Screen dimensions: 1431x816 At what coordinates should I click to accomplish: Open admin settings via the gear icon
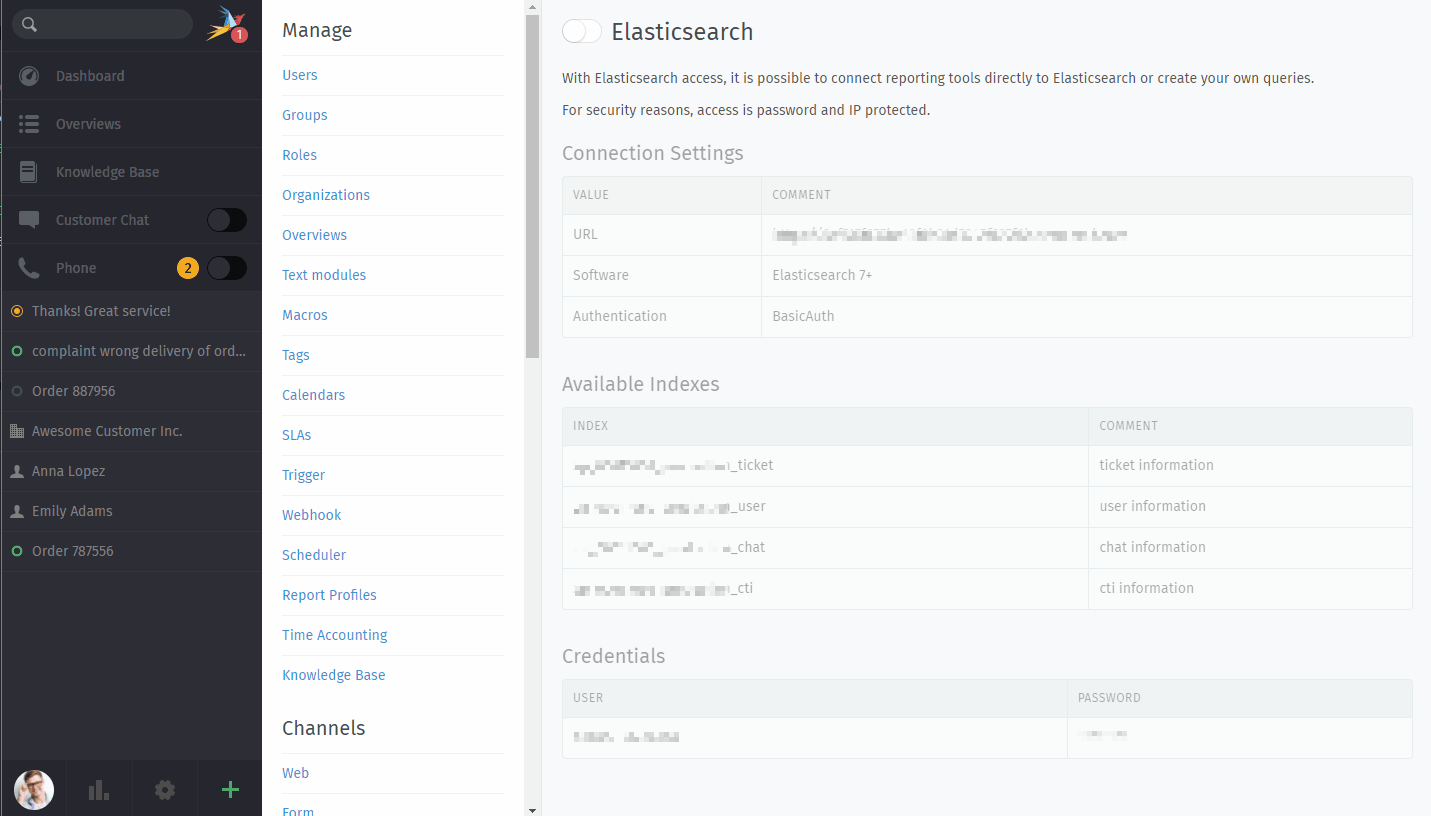164,789
